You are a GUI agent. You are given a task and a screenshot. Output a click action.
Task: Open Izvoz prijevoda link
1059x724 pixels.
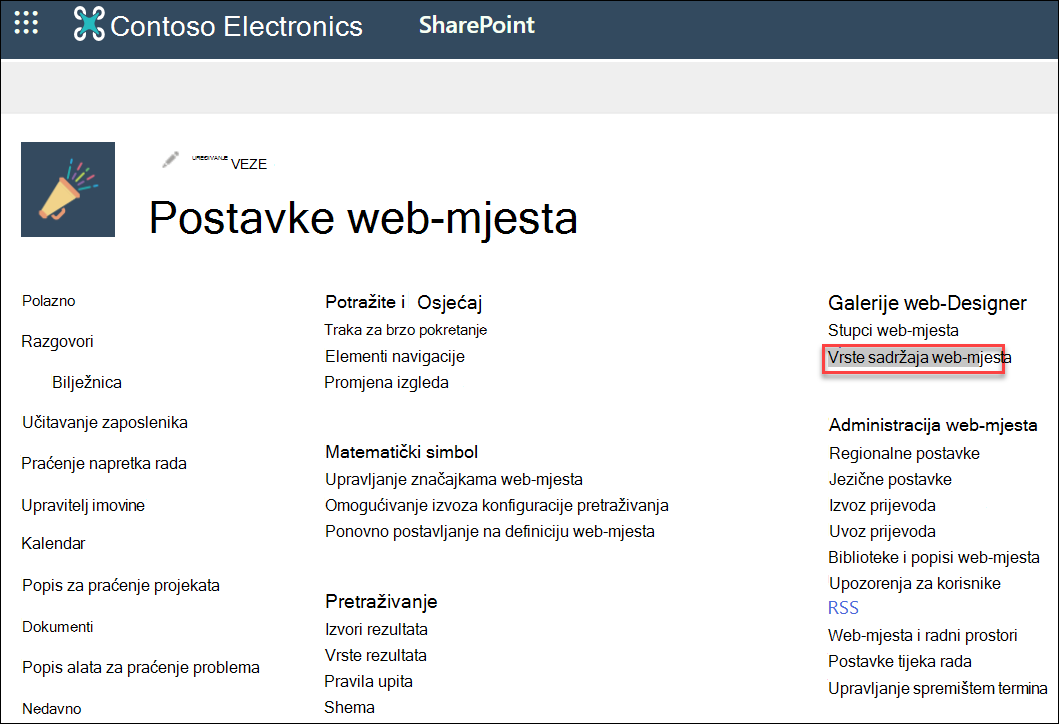coord(882,506)
